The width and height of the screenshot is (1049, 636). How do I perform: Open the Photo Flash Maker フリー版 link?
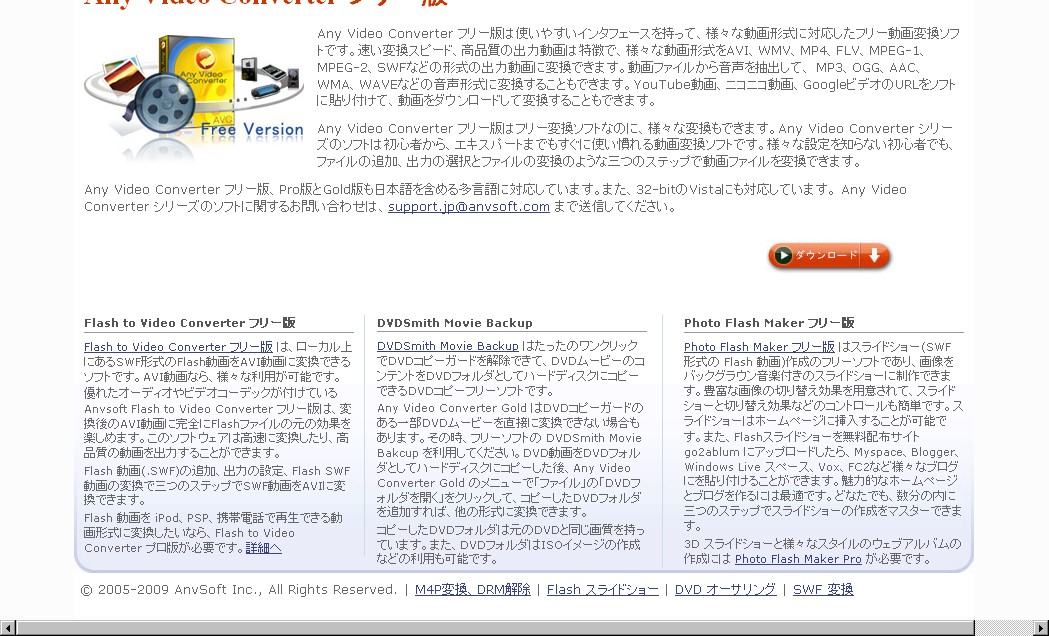pos(759,346)
